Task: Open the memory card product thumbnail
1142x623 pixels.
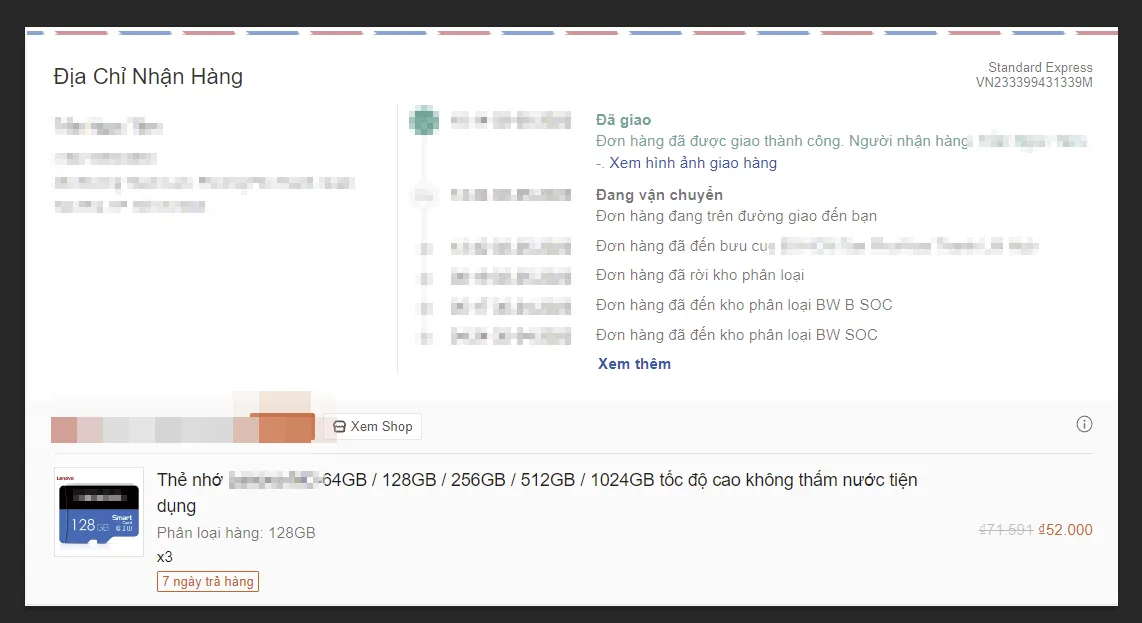Action: 99,512
